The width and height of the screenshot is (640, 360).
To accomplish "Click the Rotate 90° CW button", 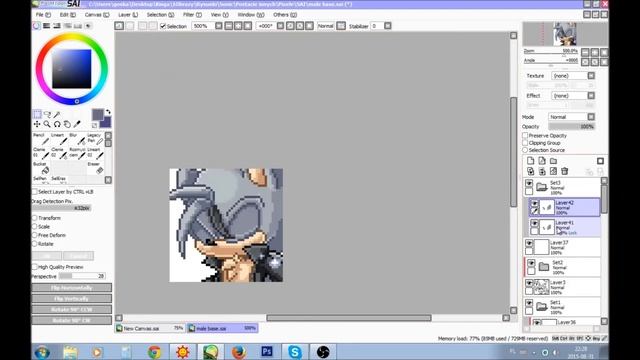I will [x=72, y=320].
